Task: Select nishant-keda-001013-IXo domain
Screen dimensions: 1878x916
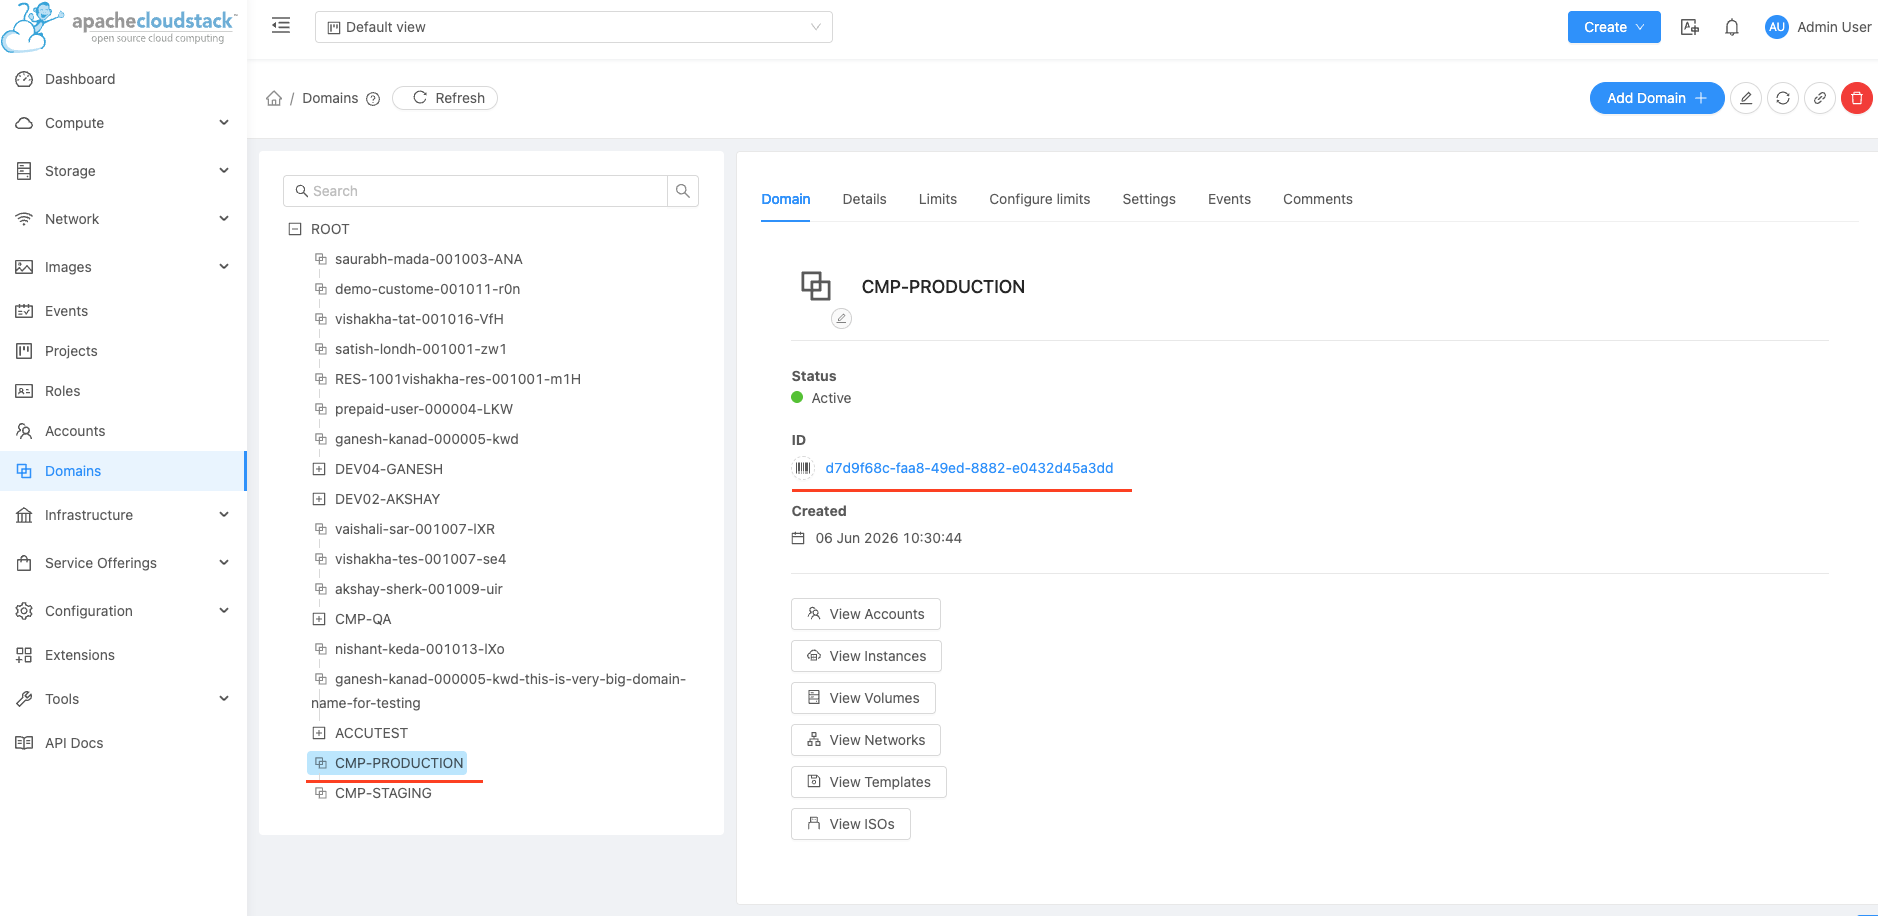Action: point(419,649)
